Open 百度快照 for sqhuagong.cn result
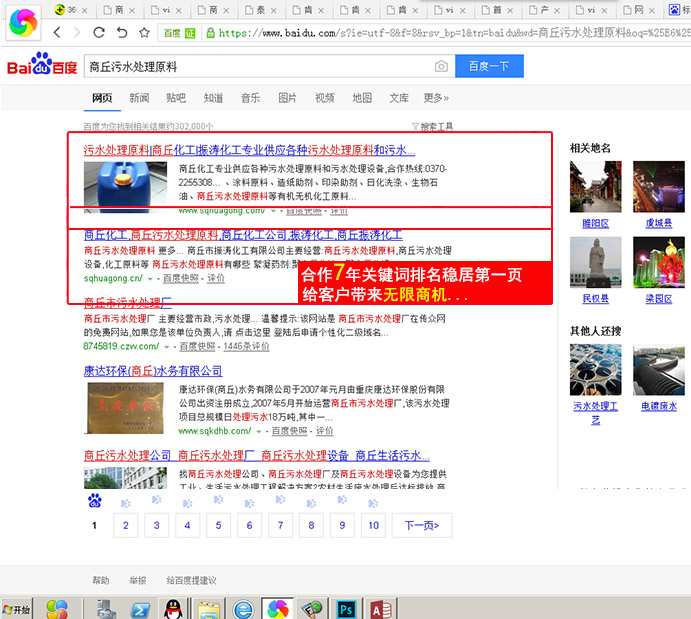 pyautogui.click(x=181, y=278)
